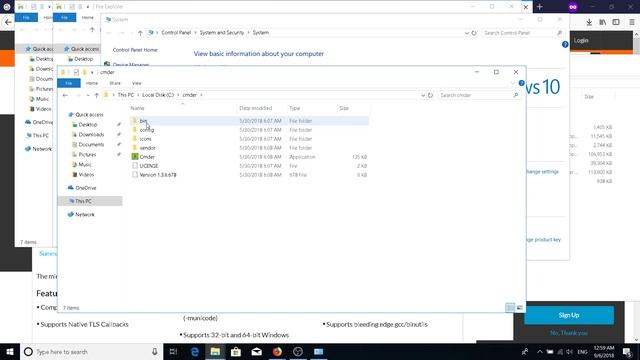Go back in cmder Explorer window
The image size is (640, 360).
click(65, 95)
